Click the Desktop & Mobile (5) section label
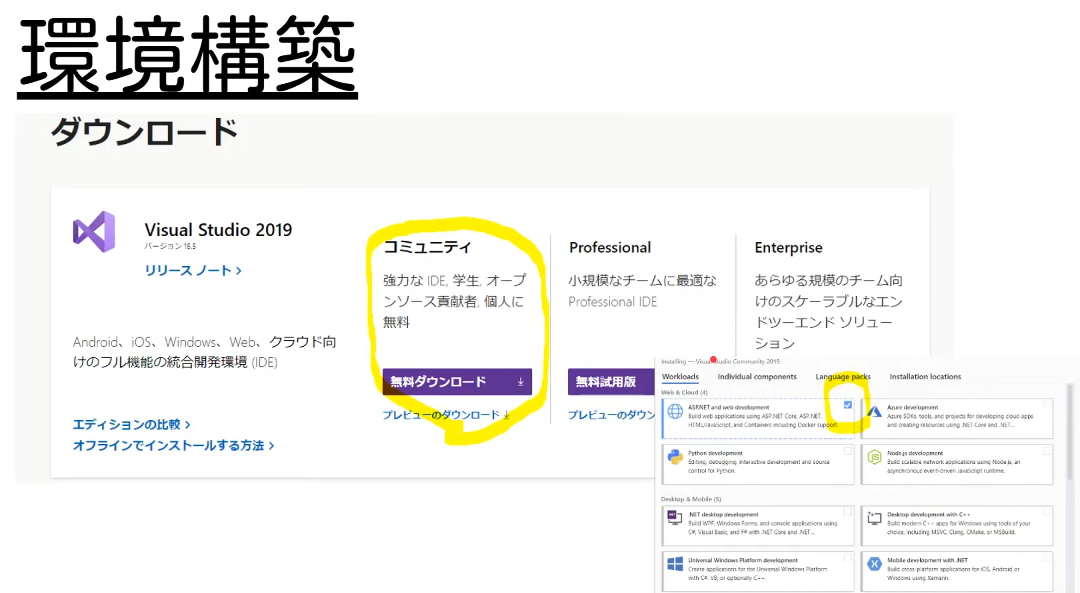The image size is (1080, 593). [691, 499]
